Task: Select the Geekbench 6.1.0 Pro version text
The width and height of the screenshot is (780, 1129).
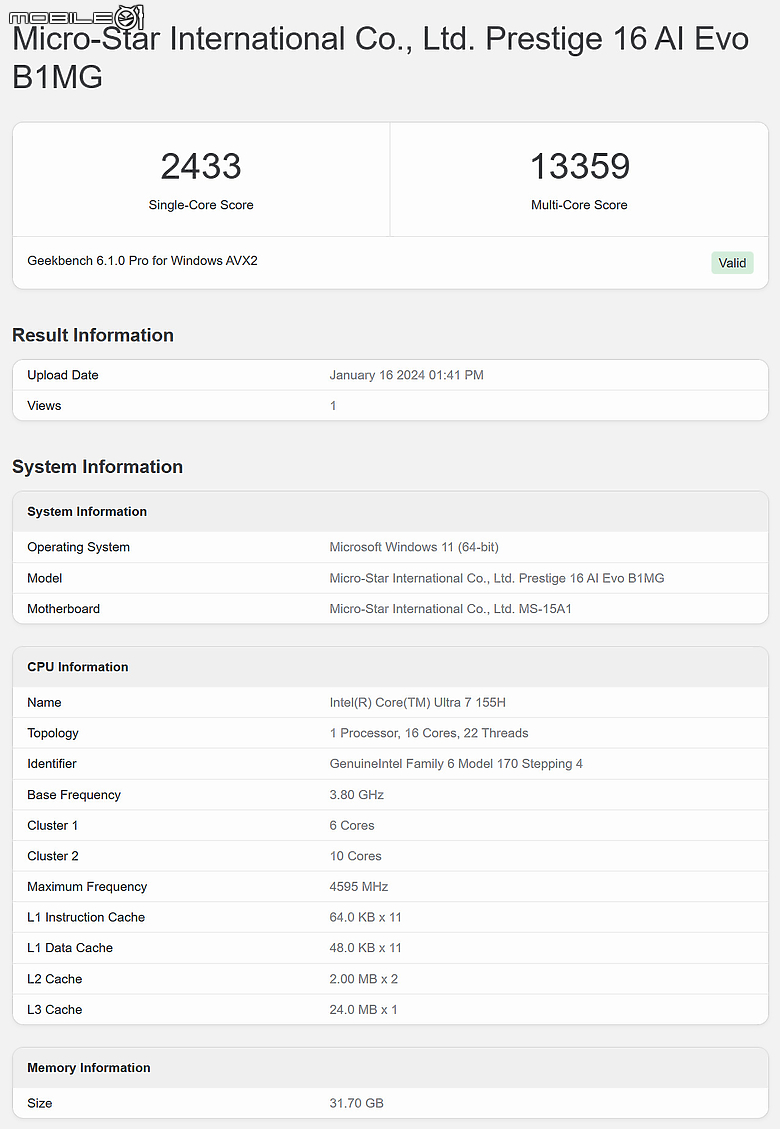Action: [142, 261]
